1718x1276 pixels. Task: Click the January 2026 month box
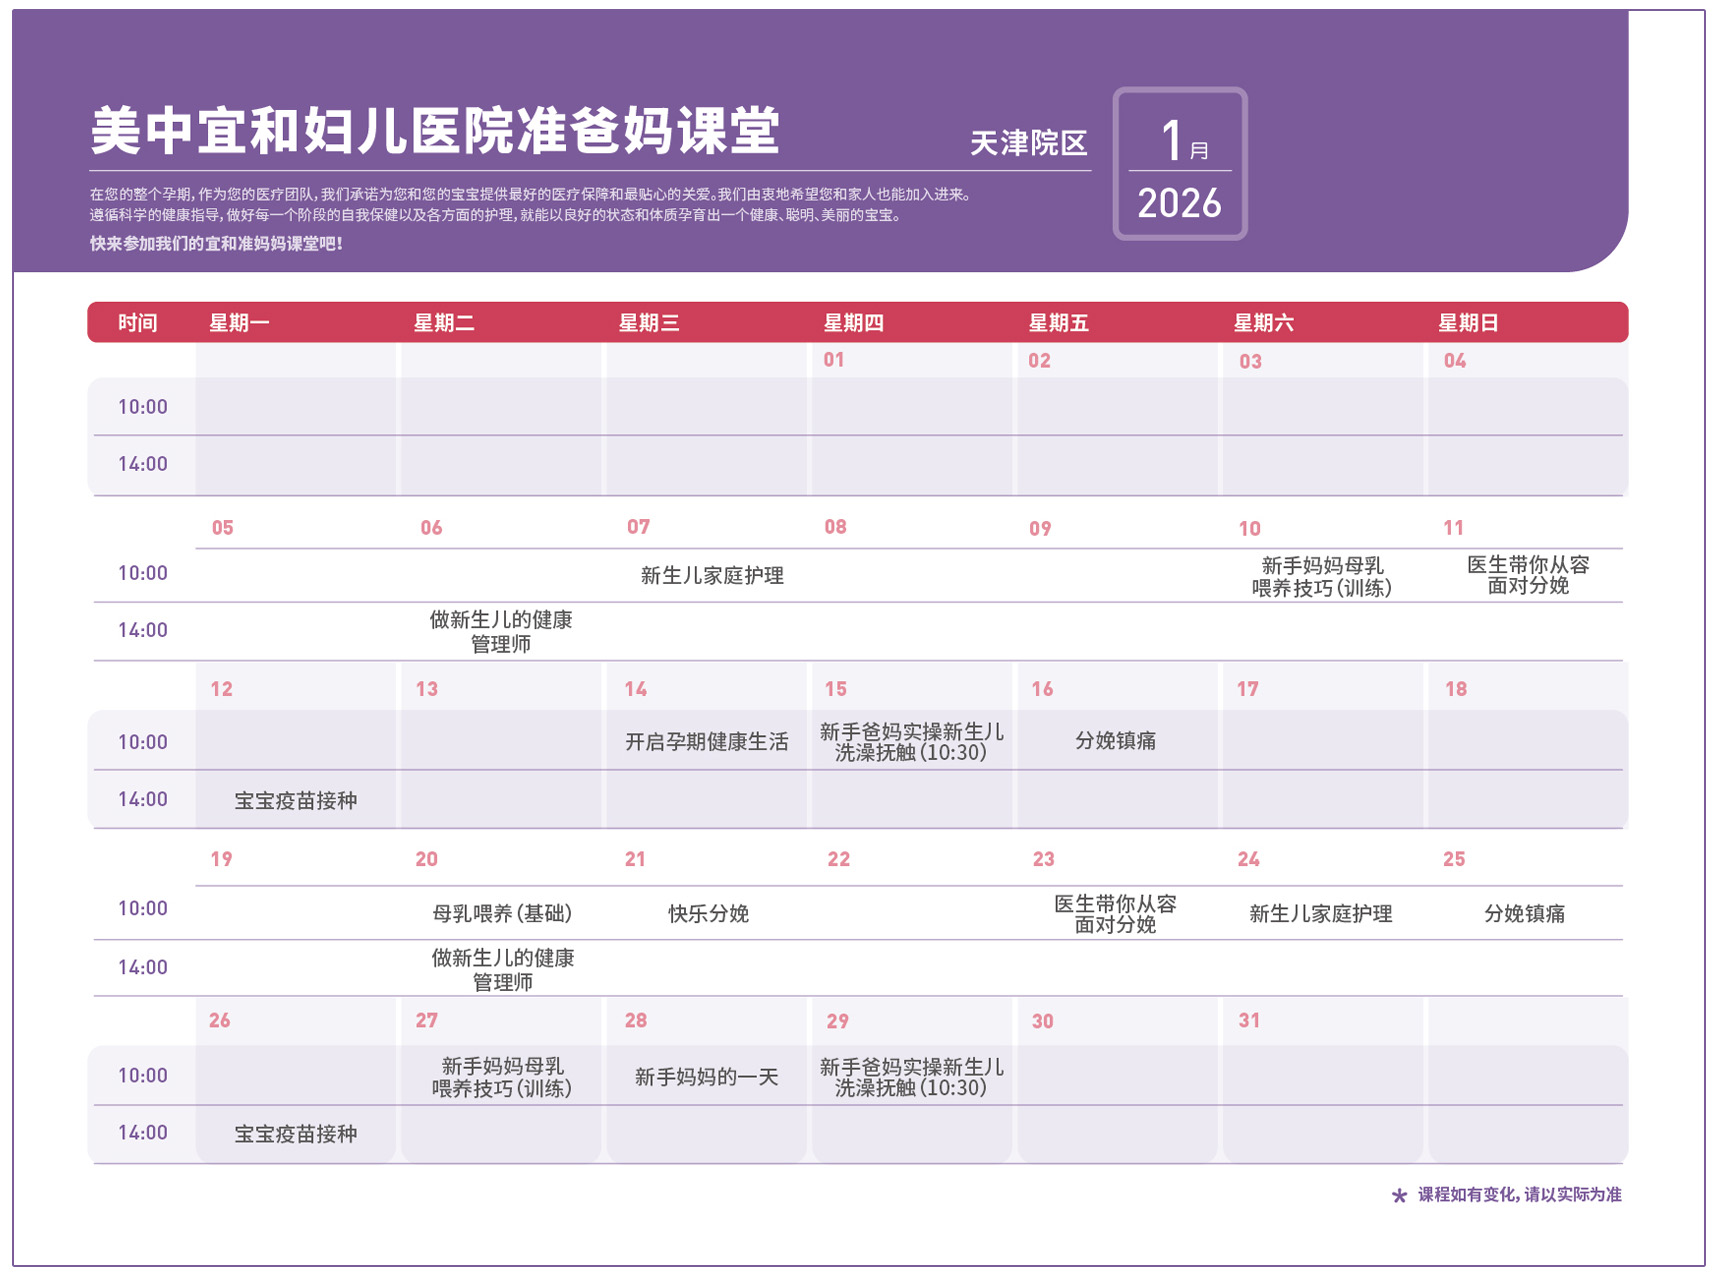tap(1179, 164)
